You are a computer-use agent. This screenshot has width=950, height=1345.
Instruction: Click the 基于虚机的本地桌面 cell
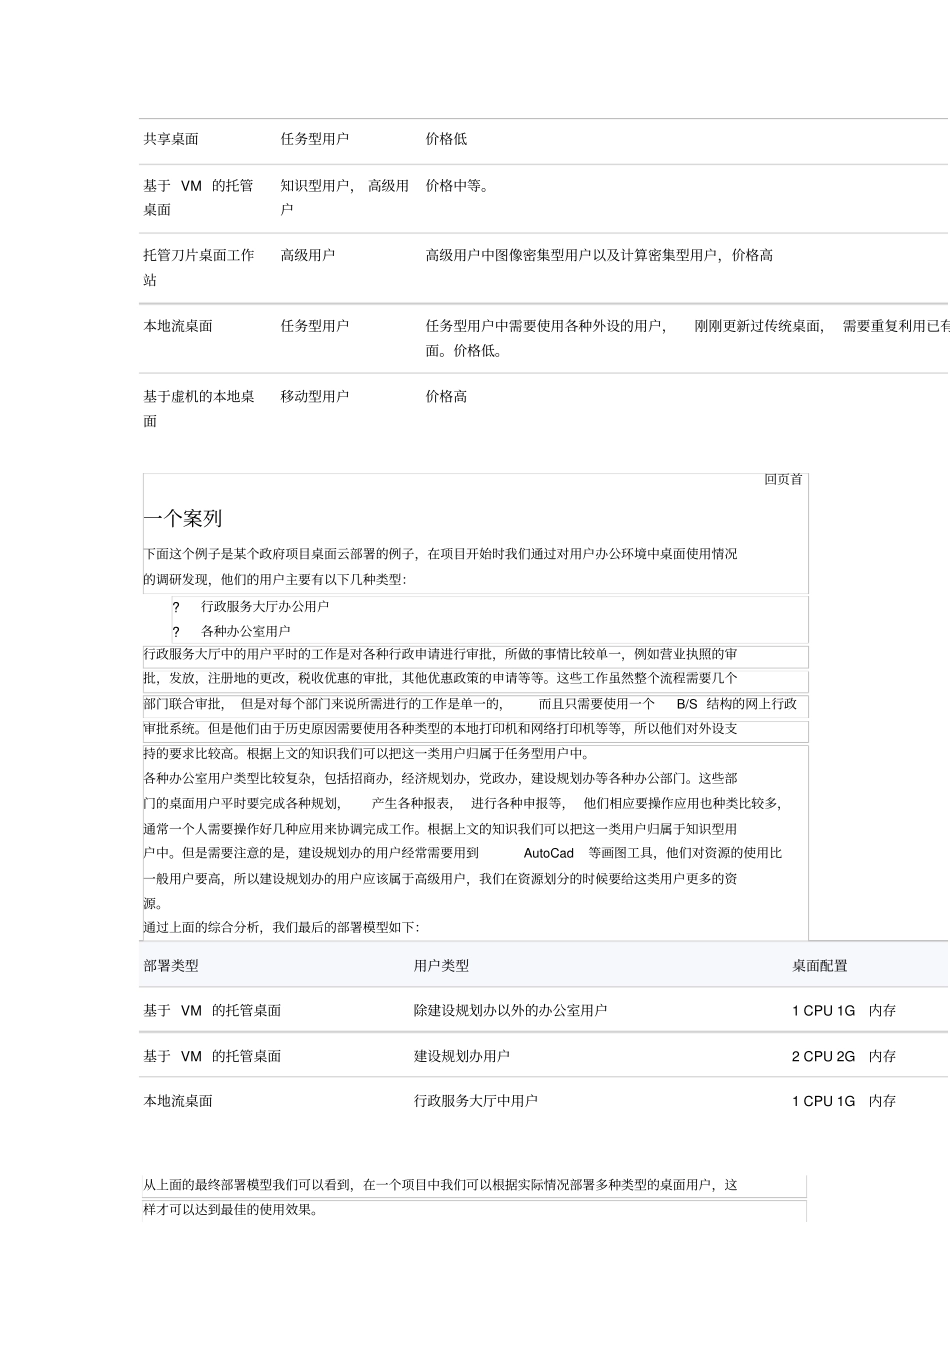point(199,408)
